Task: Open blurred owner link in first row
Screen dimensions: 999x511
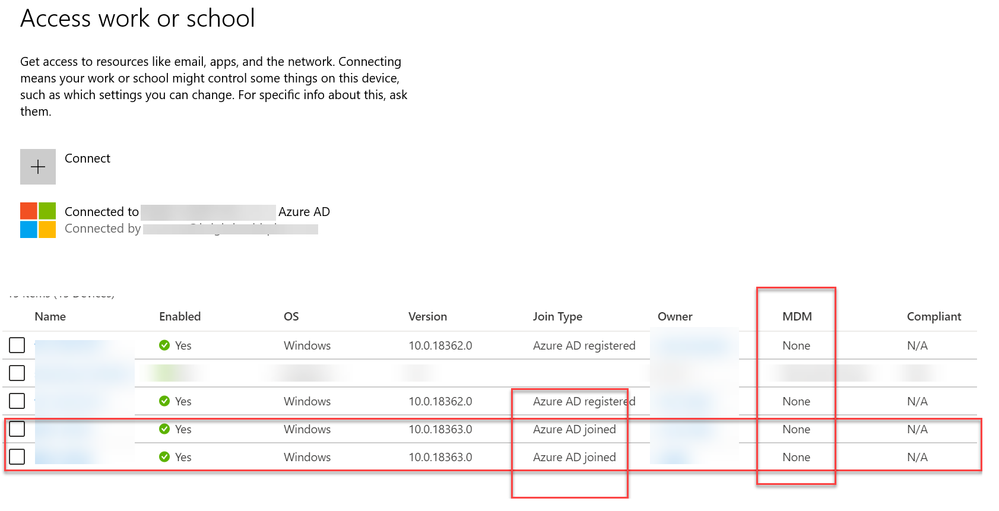Action: (694, 346)
